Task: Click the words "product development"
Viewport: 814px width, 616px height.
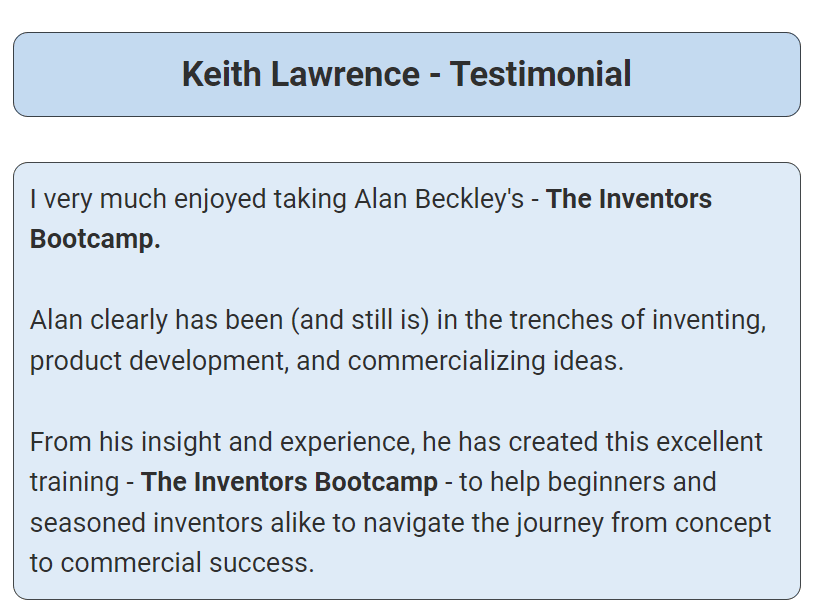Action: pos(158,361)
